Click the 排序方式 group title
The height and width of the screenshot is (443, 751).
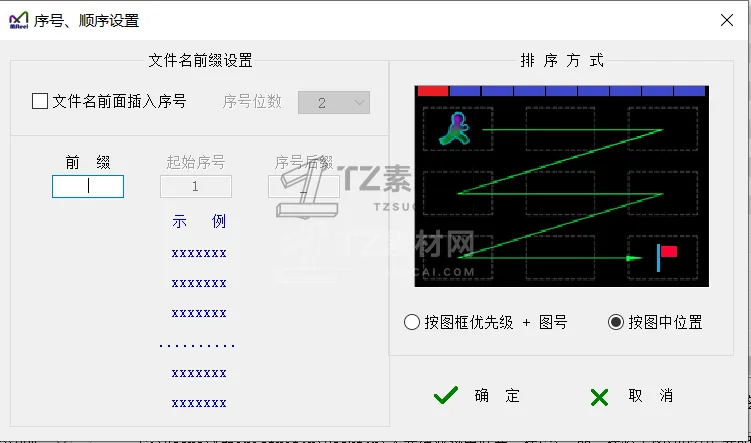pyautogui.click(x=562, y=60)
